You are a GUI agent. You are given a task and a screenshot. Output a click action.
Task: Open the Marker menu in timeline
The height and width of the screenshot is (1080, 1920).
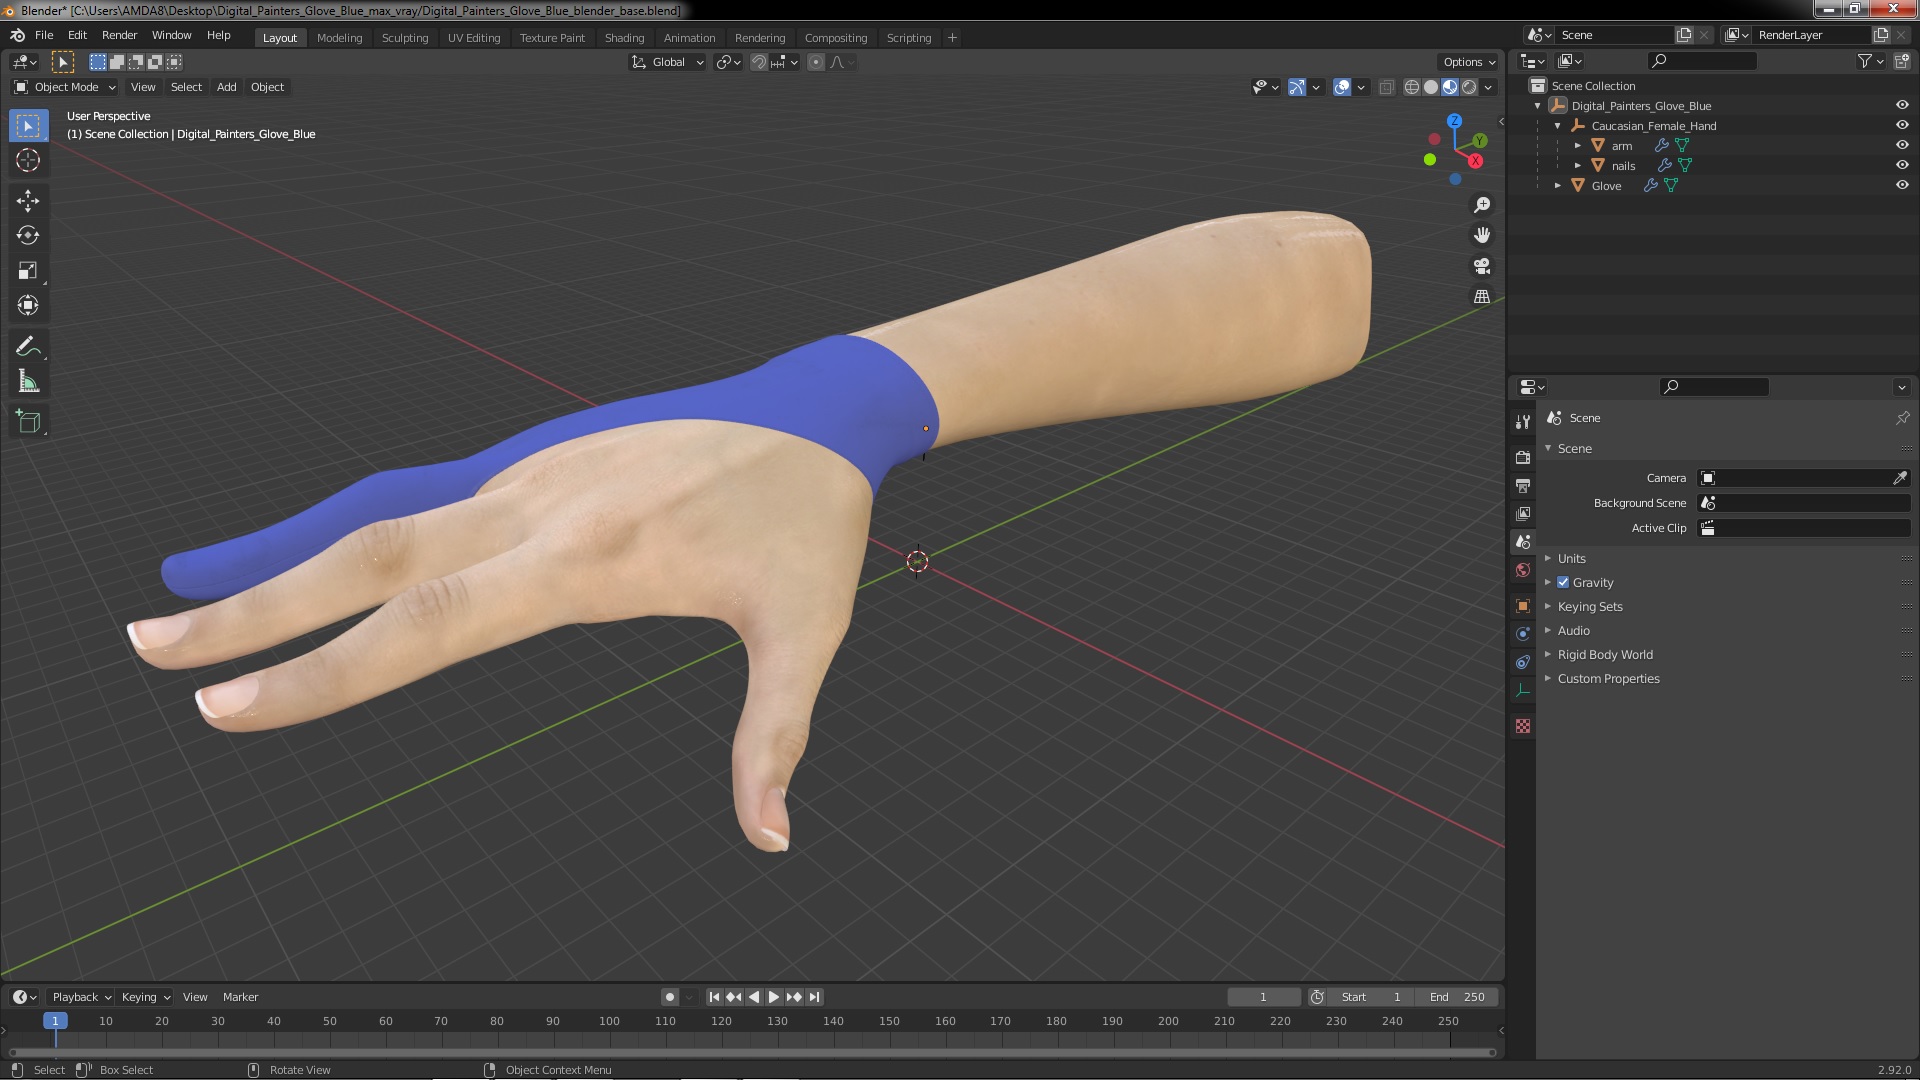click(x=240, y=997)
